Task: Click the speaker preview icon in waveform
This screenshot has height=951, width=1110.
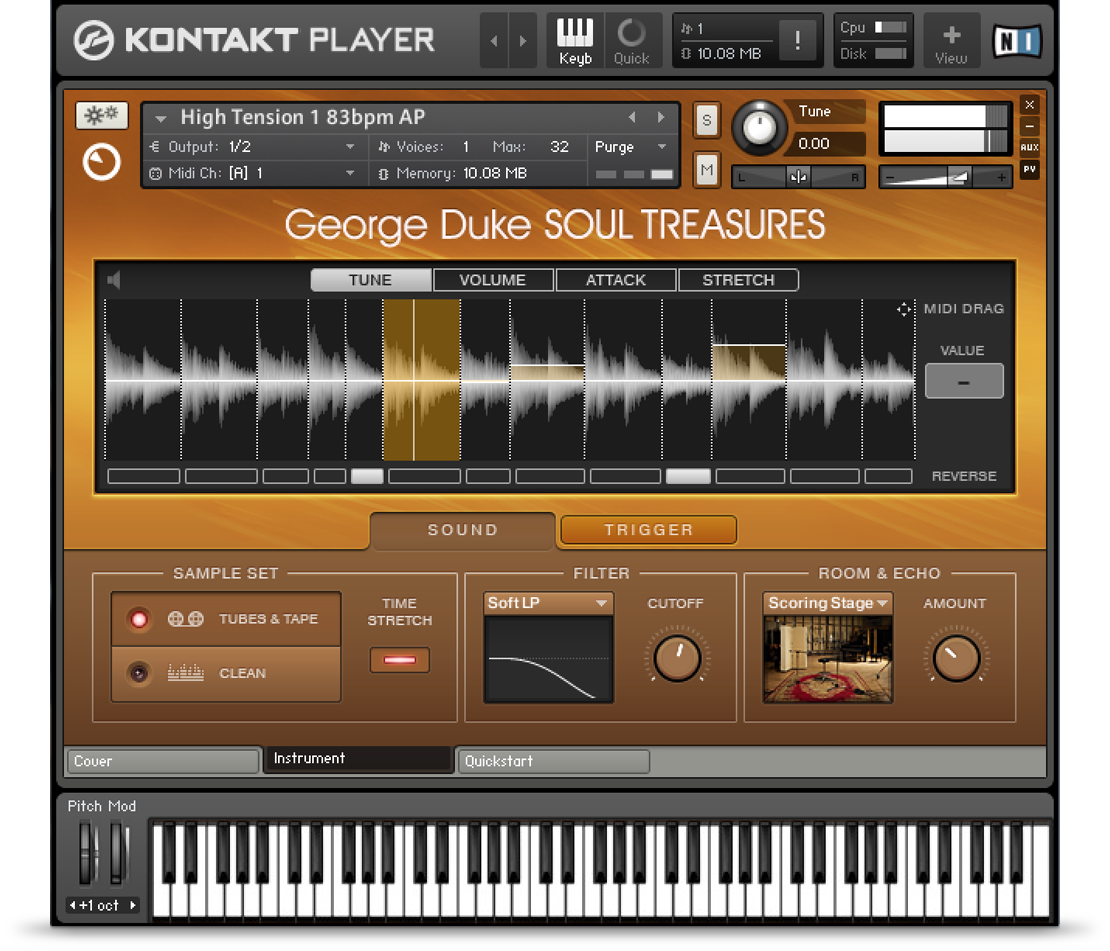Action: (x=114, y=280)
